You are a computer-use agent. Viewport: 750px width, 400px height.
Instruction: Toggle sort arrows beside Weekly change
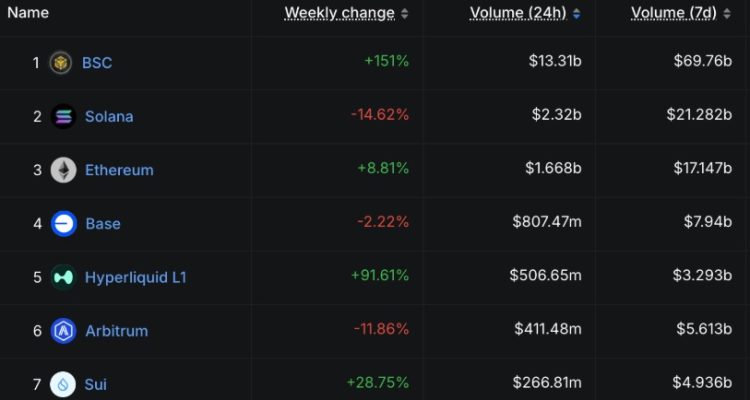tap(405, 14)
